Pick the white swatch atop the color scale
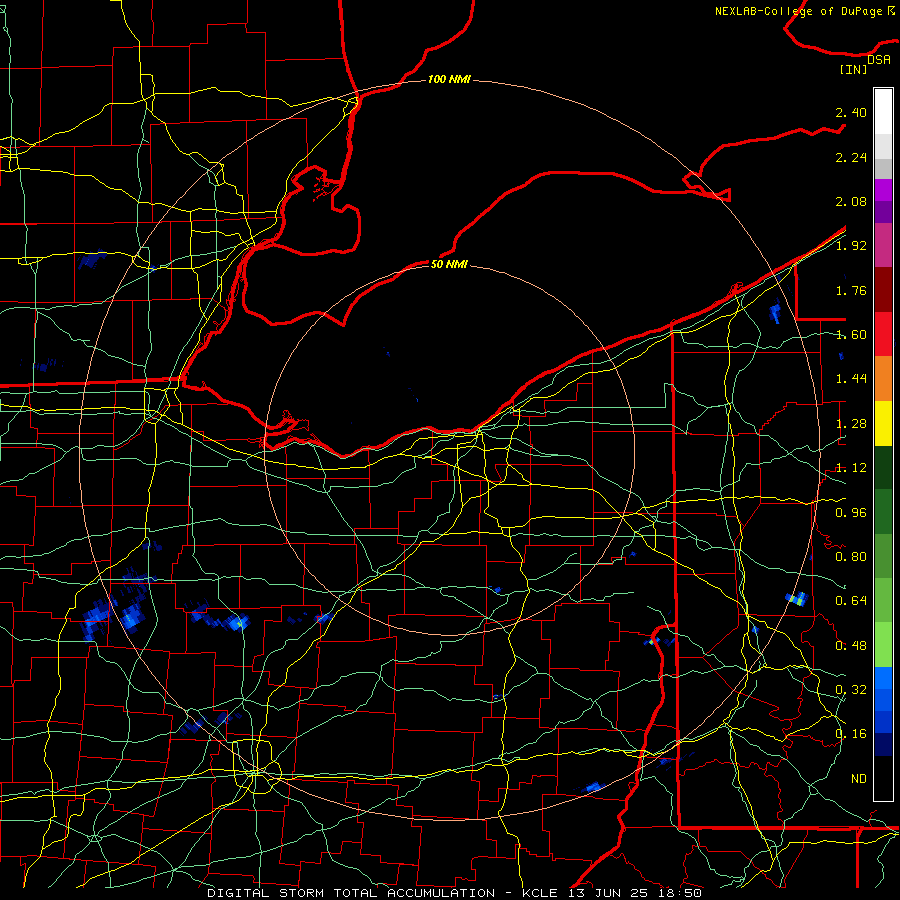 [883, 111]
